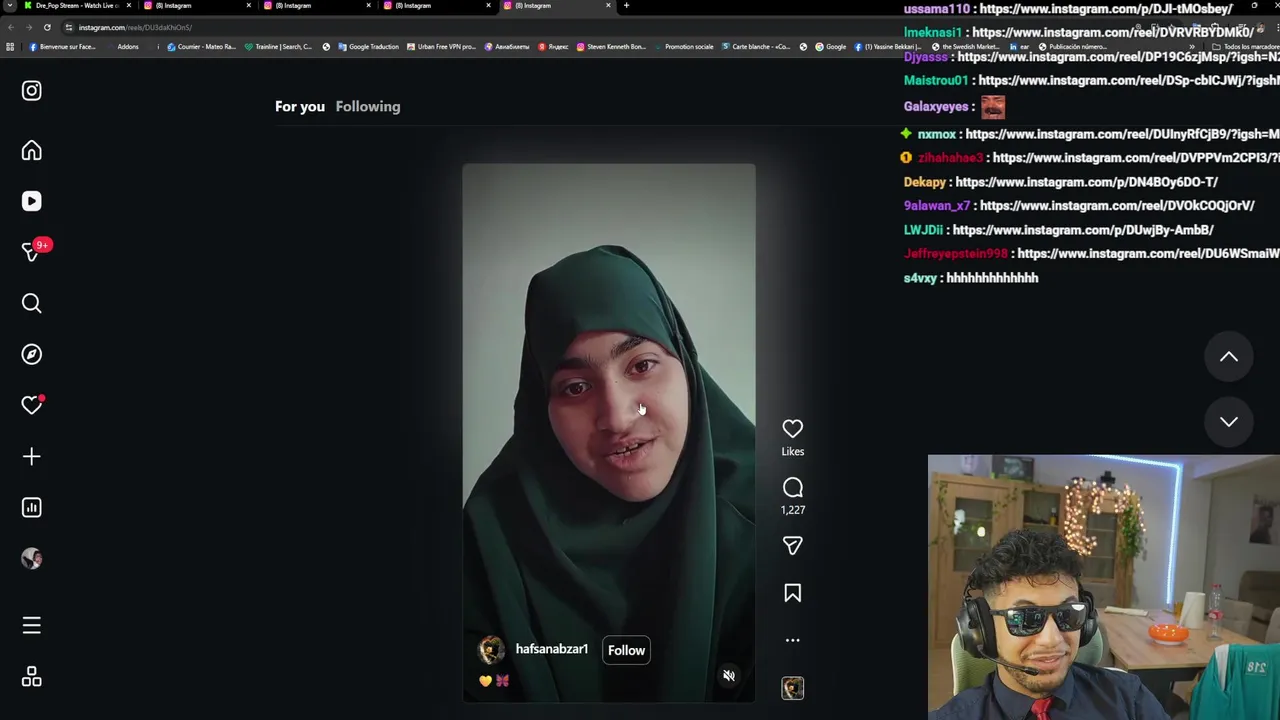Viewport: 1280px width, 720px height.
Task: Open the Addons bookmark
Action: click(128, 47)
